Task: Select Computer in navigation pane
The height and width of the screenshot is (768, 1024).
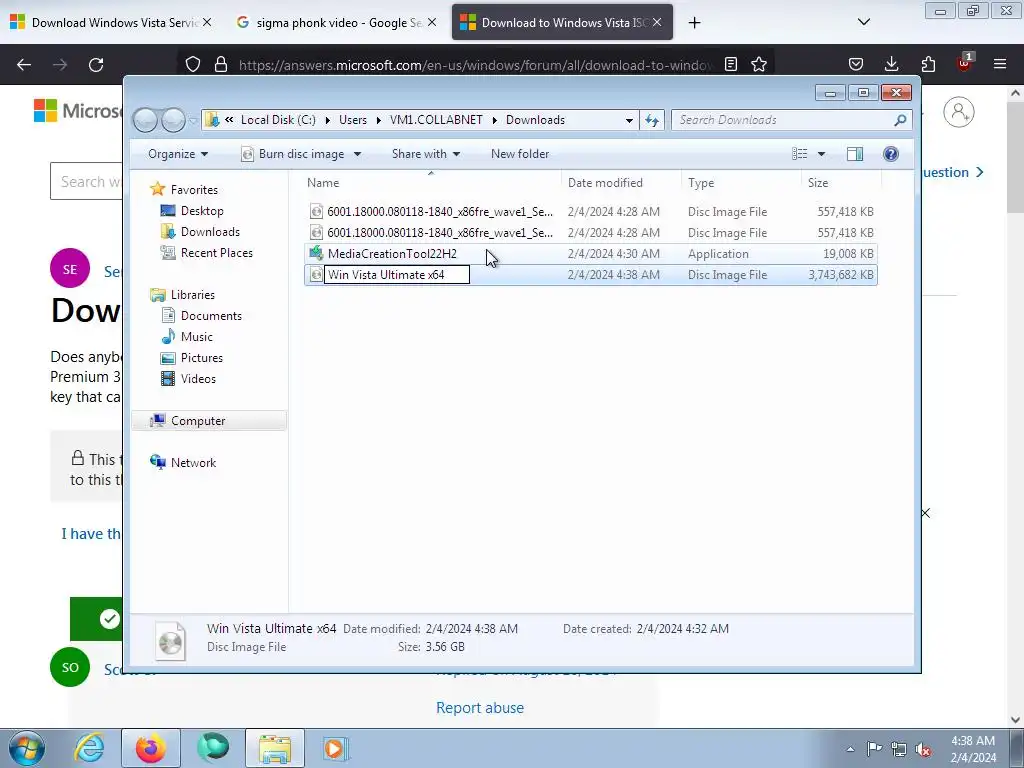Action: tap(209, 421)
